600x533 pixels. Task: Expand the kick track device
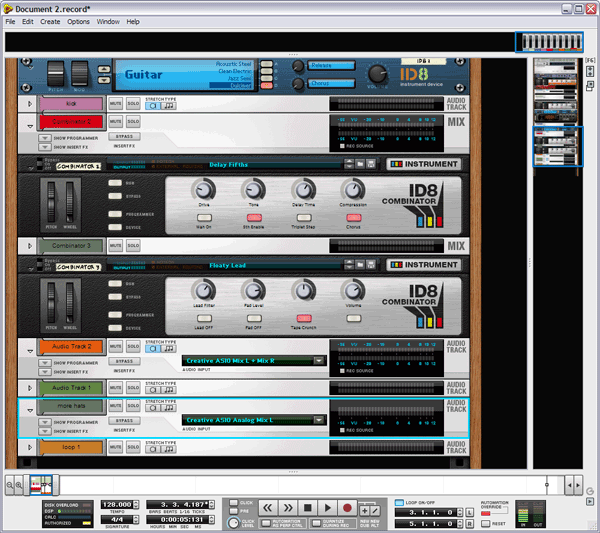(x=30, y=103)
